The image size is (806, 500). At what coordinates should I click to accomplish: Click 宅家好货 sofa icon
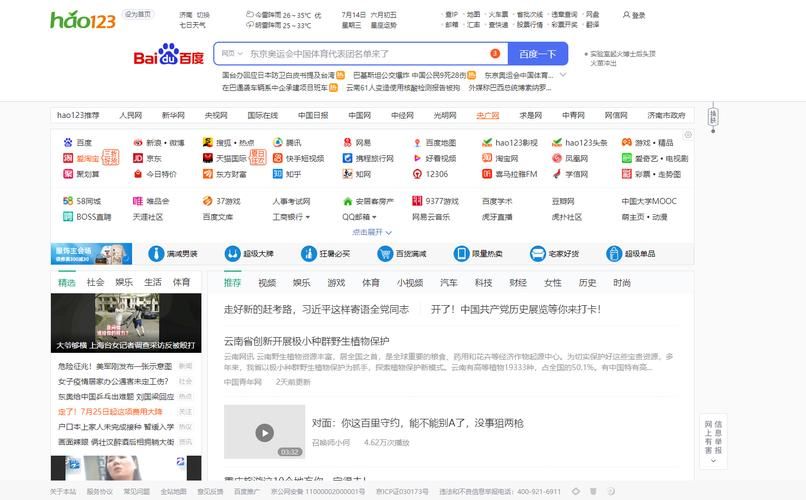point(538,254)
